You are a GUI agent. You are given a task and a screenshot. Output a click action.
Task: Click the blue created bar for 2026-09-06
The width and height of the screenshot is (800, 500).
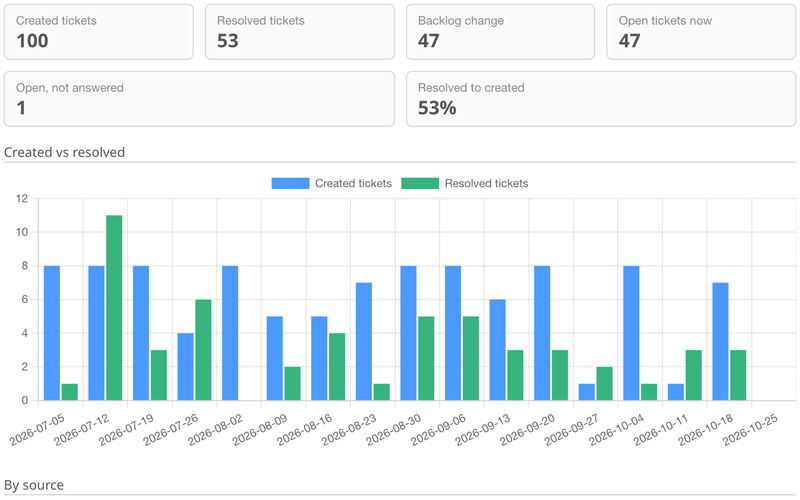pos(453,333)
